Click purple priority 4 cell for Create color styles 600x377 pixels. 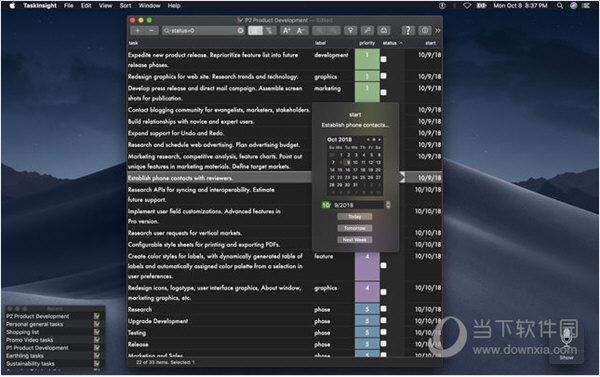click(367, 266)
